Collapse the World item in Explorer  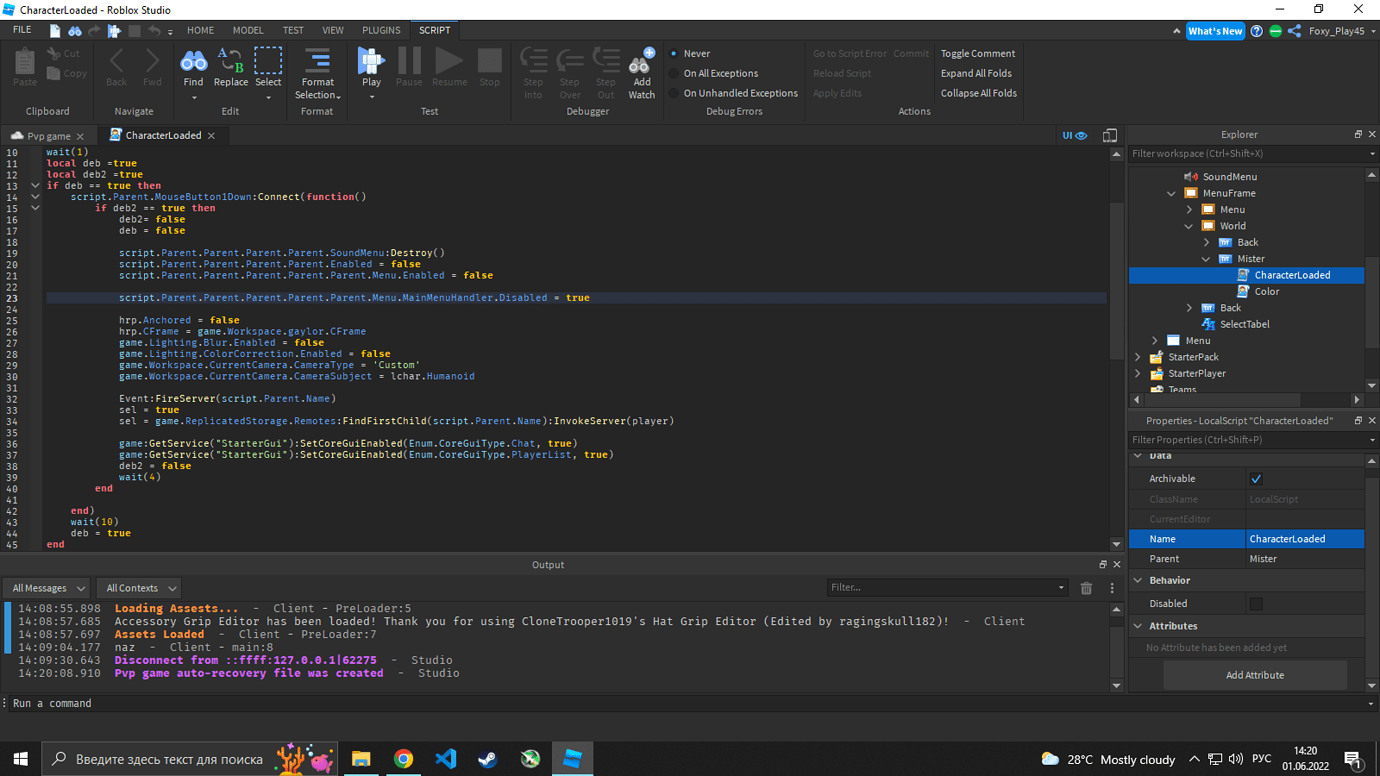[x=1188, y=225]
